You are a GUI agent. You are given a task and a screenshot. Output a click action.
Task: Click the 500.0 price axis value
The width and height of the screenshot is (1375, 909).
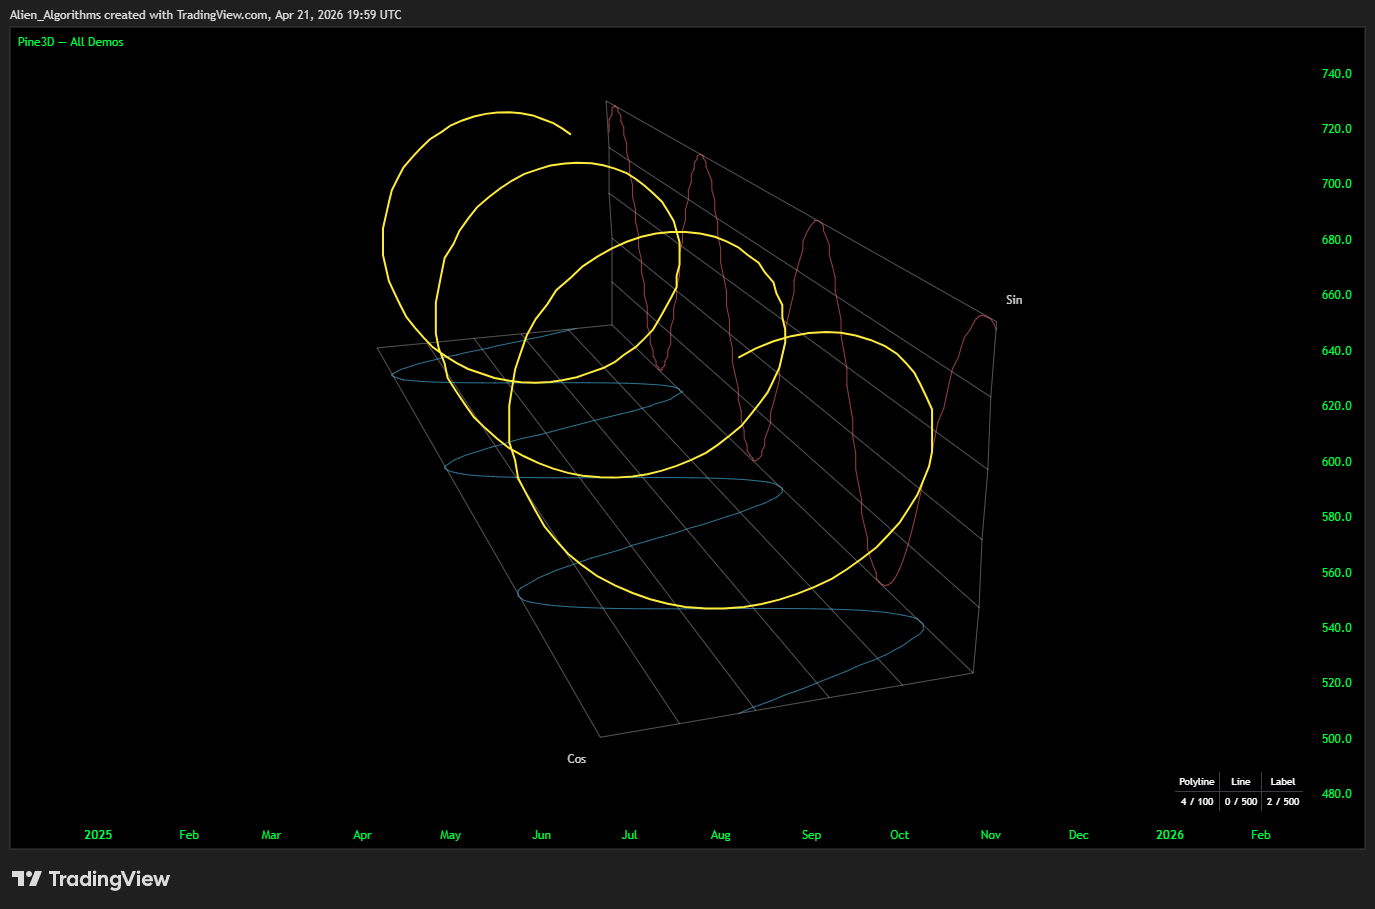[1336, 739]
